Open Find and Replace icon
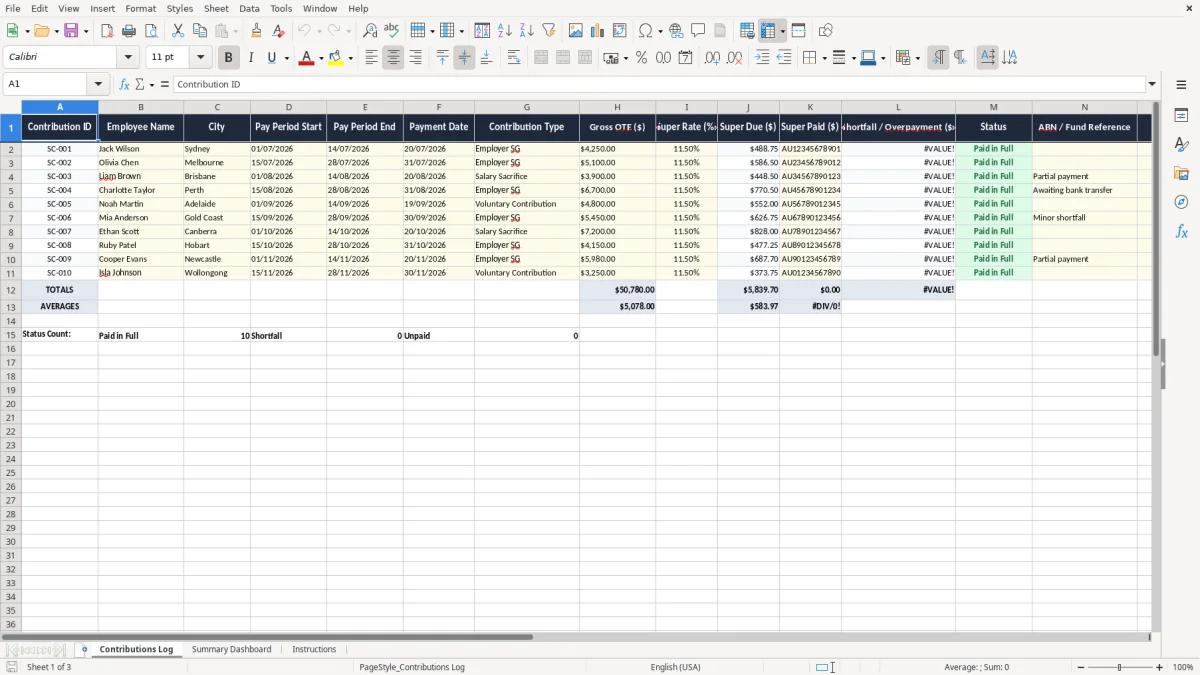 click(370, 31)
